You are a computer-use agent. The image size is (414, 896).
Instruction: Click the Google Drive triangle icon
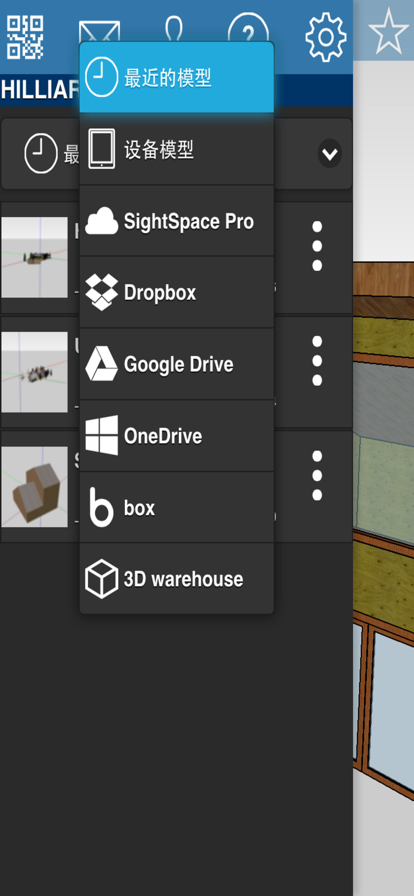[101, 363]
